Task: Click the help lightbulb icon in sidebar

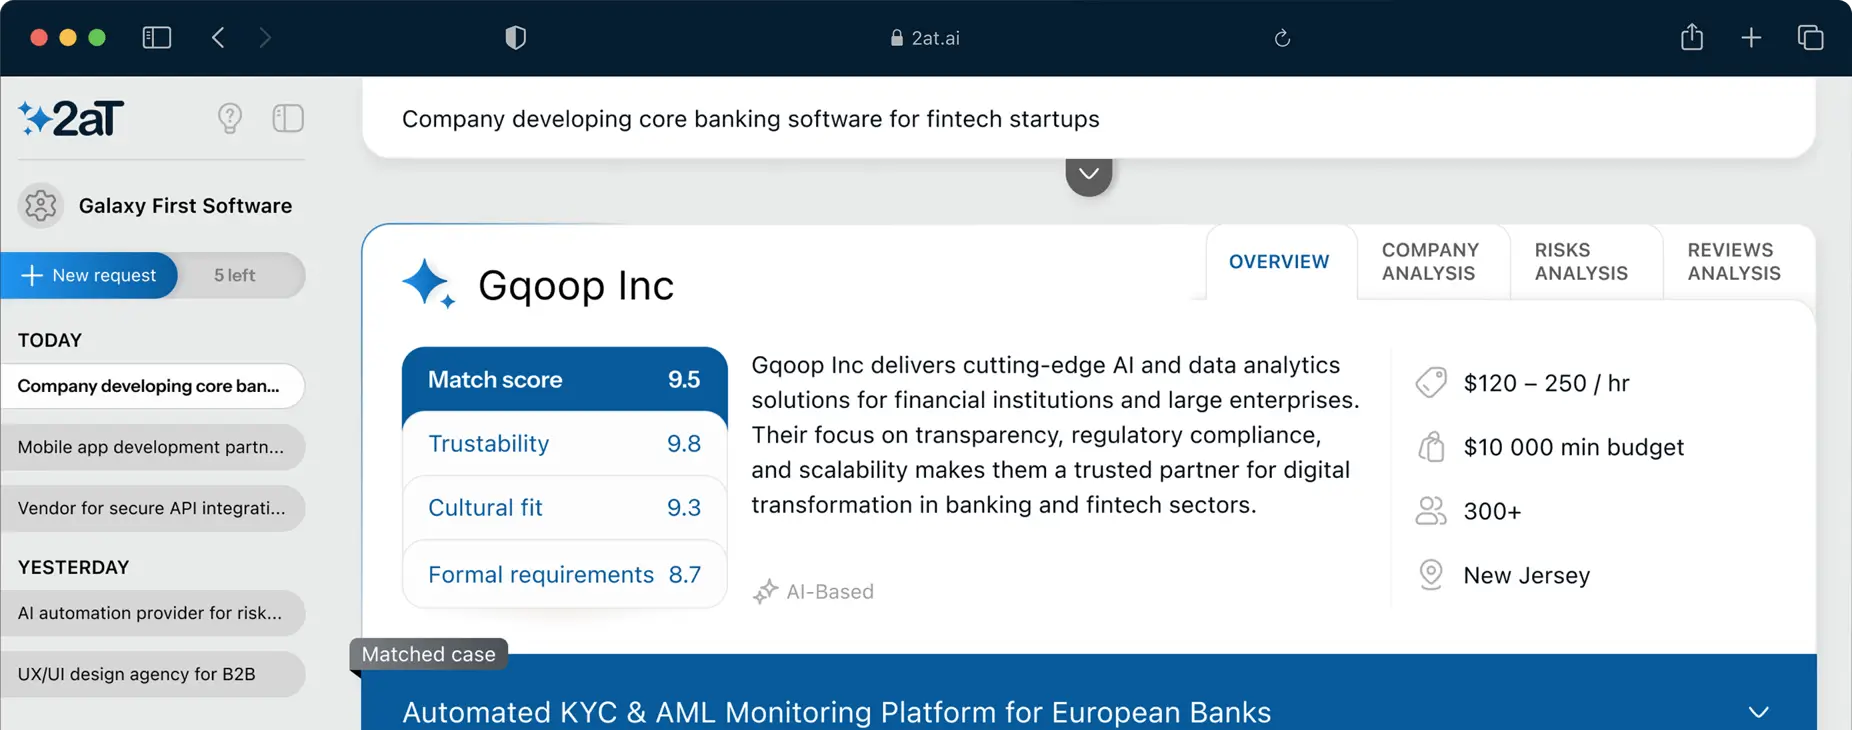Action: click(229, 119)
